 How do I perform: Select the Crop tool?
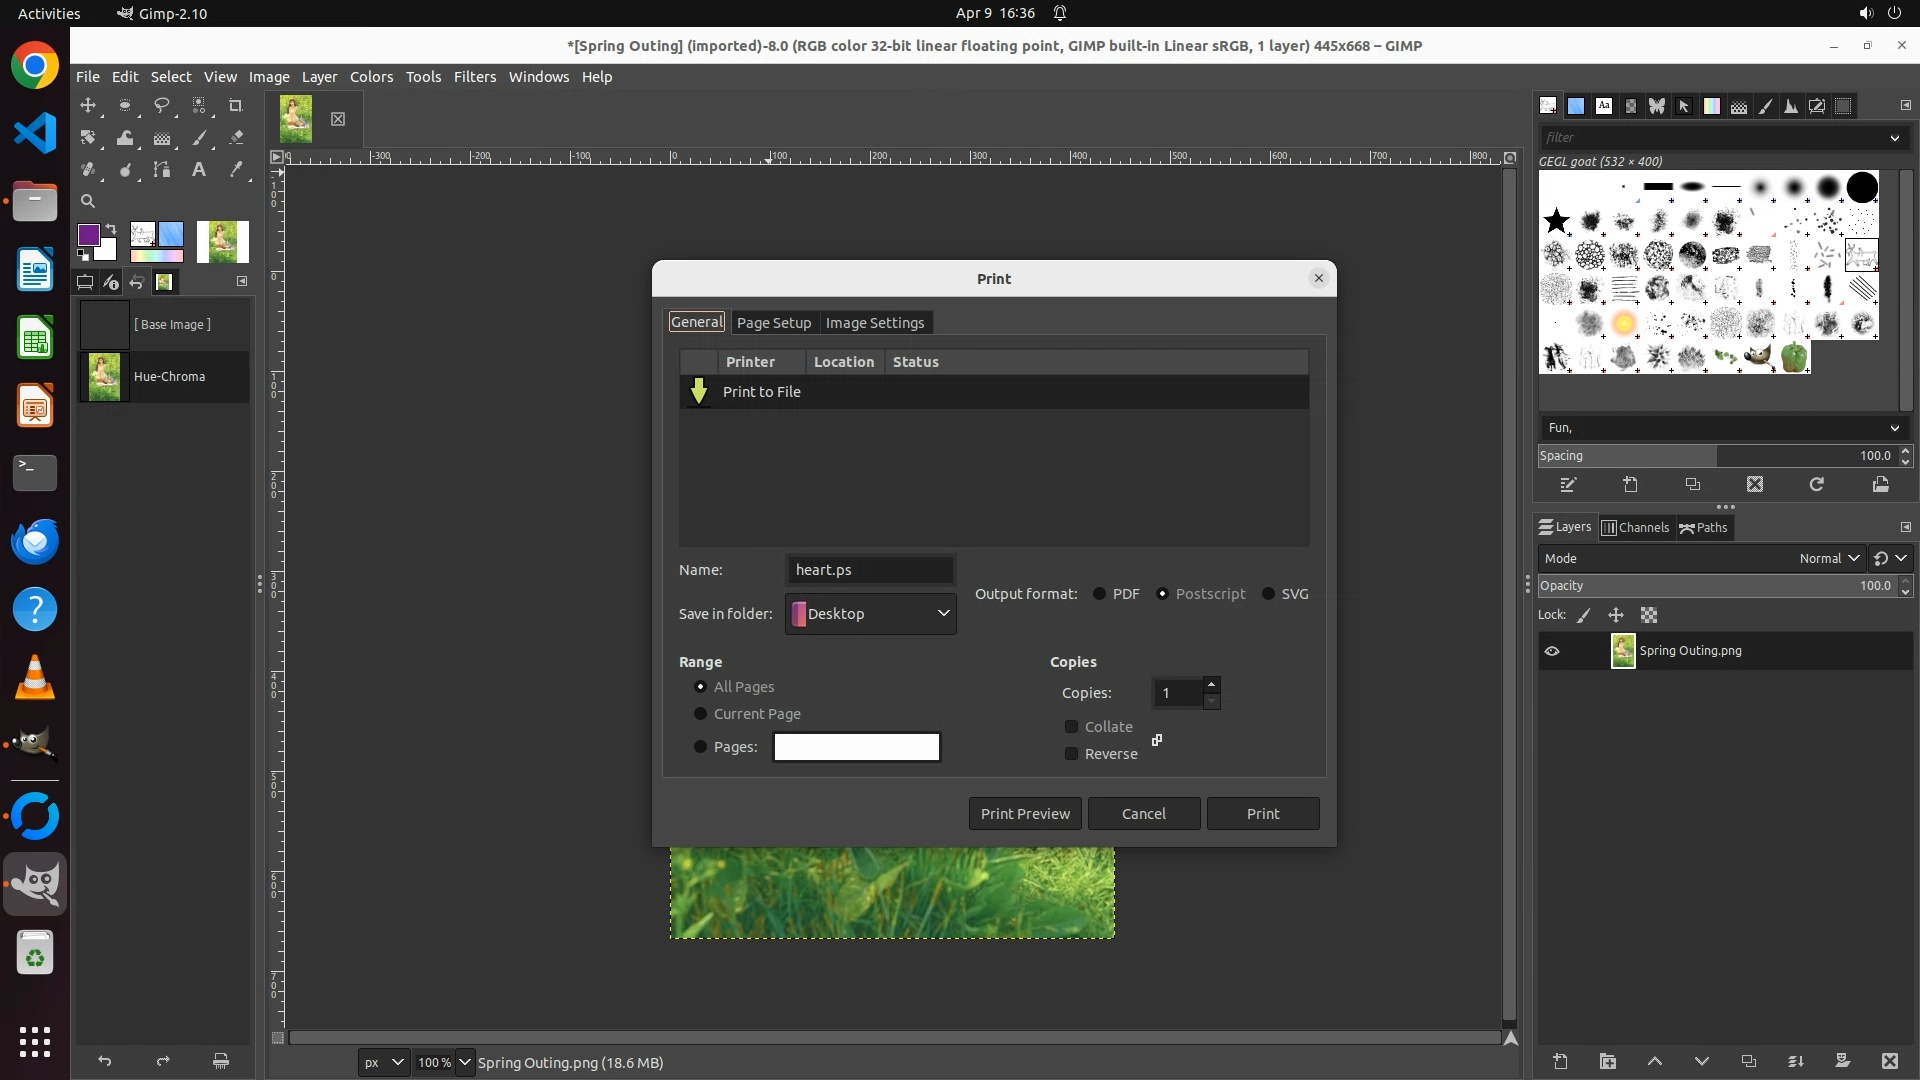(x=236, y=105)
